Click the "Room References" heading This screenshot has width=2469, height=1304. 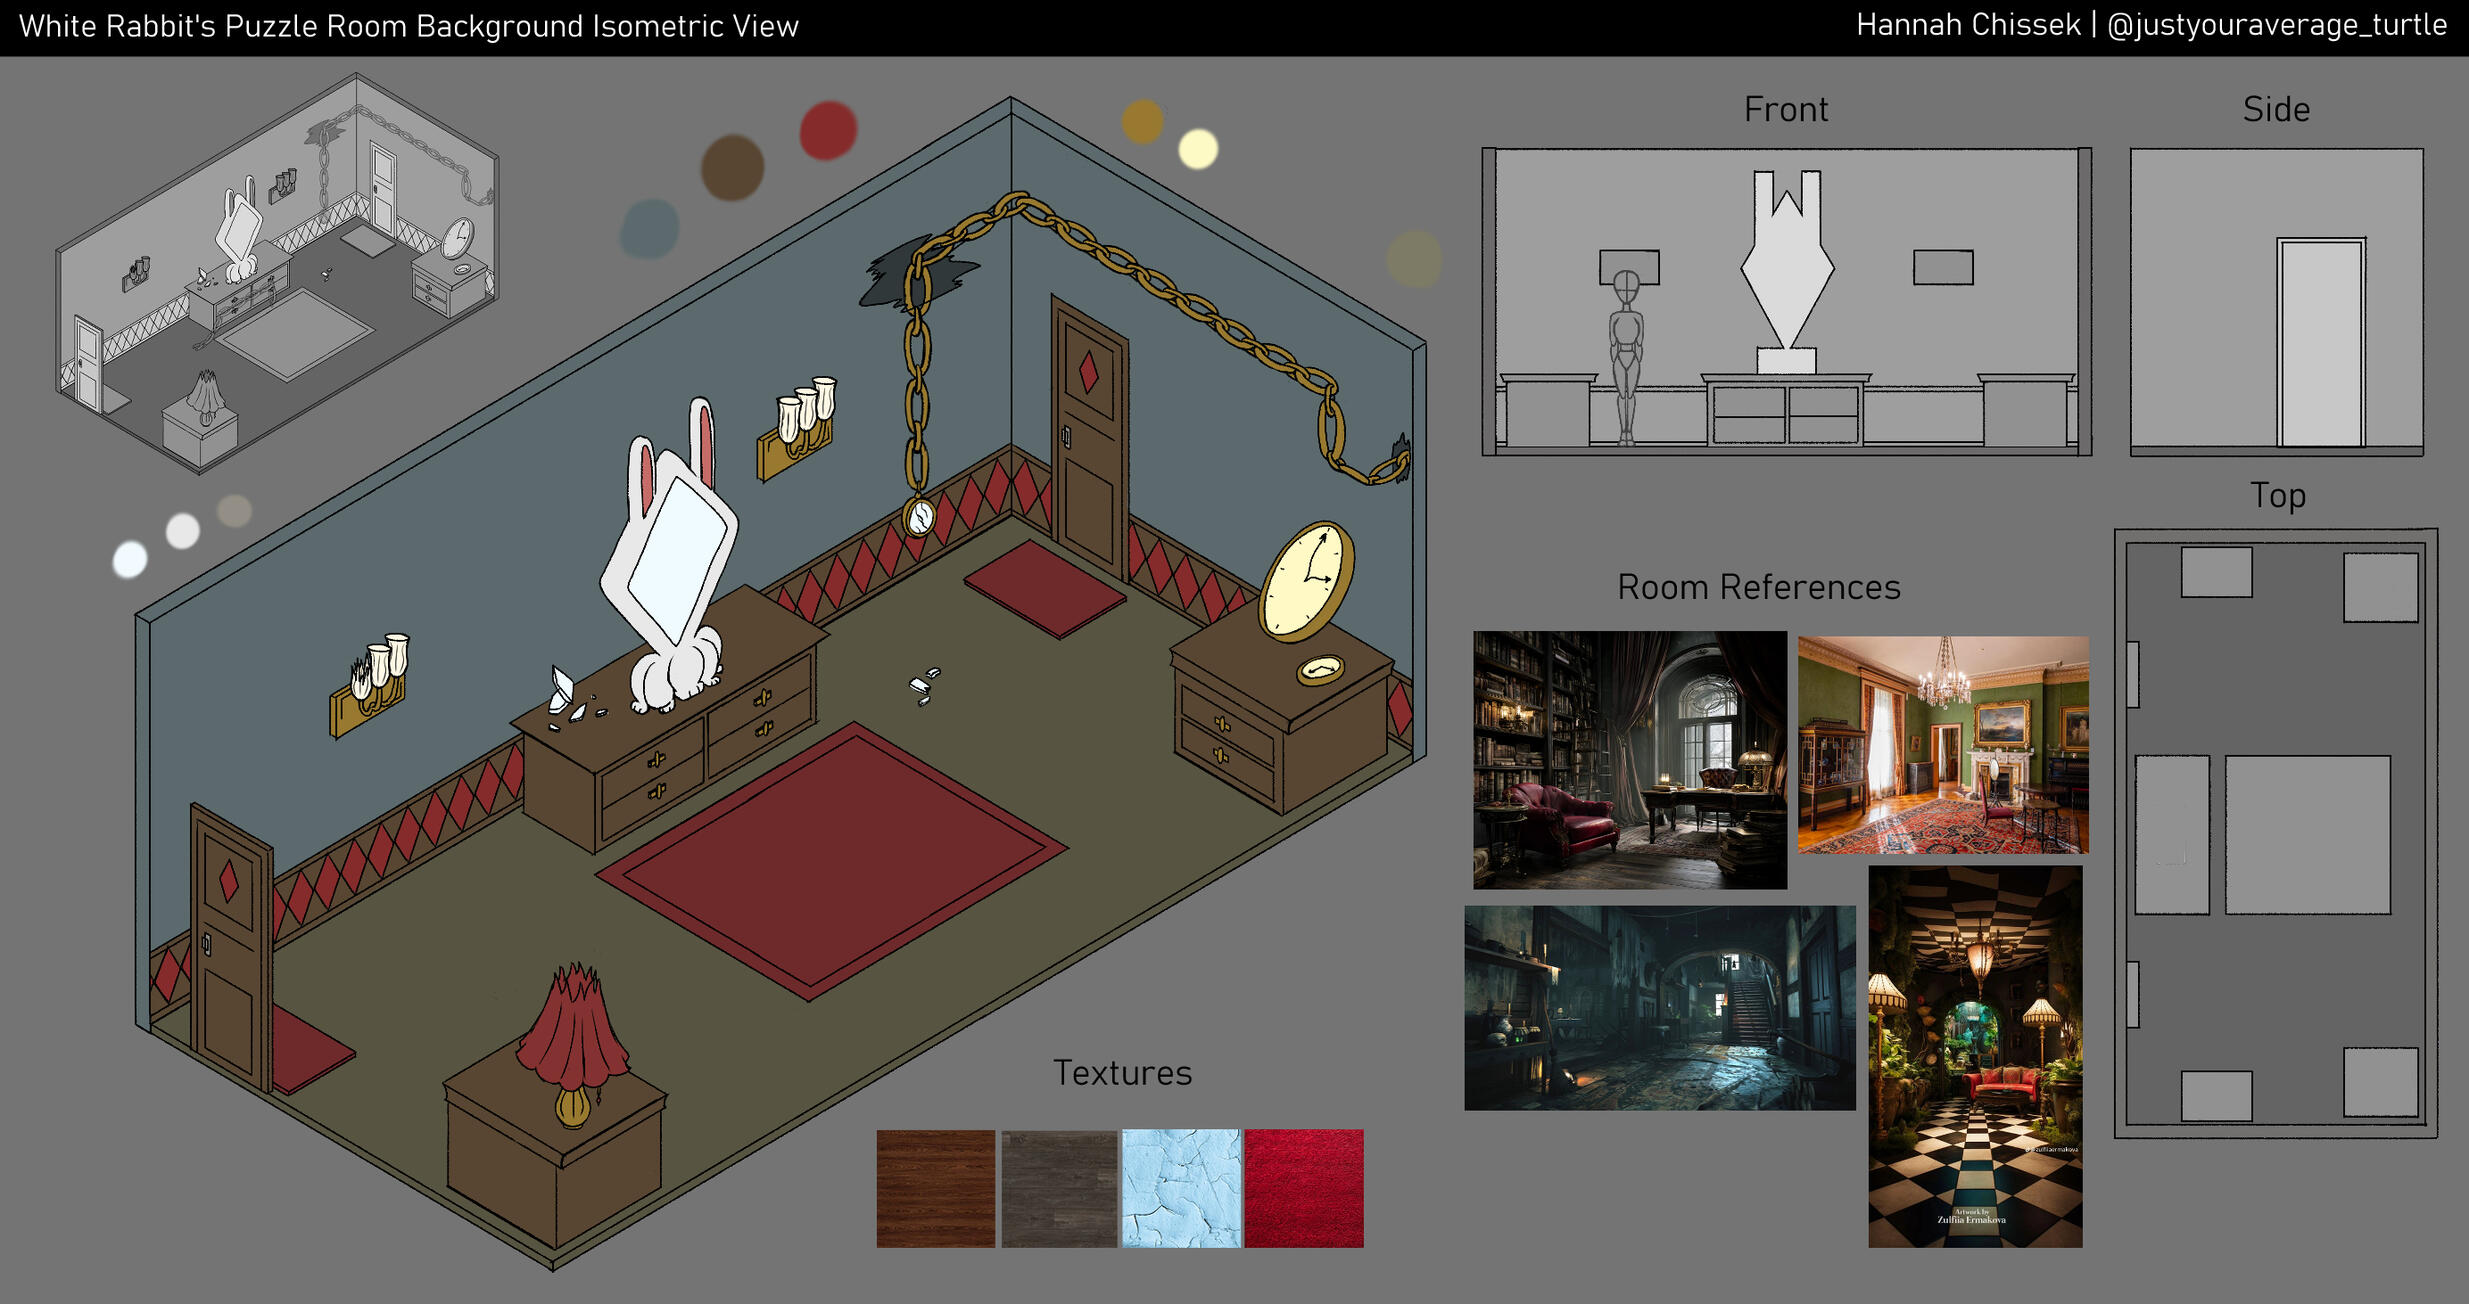coord(1759,587)
